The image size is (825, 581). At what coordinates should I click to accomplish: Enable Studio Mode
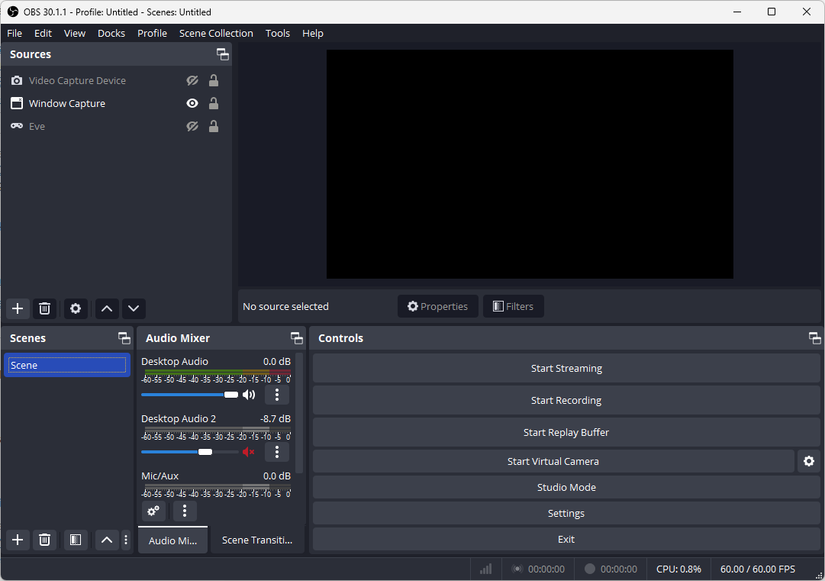(566, 487)
